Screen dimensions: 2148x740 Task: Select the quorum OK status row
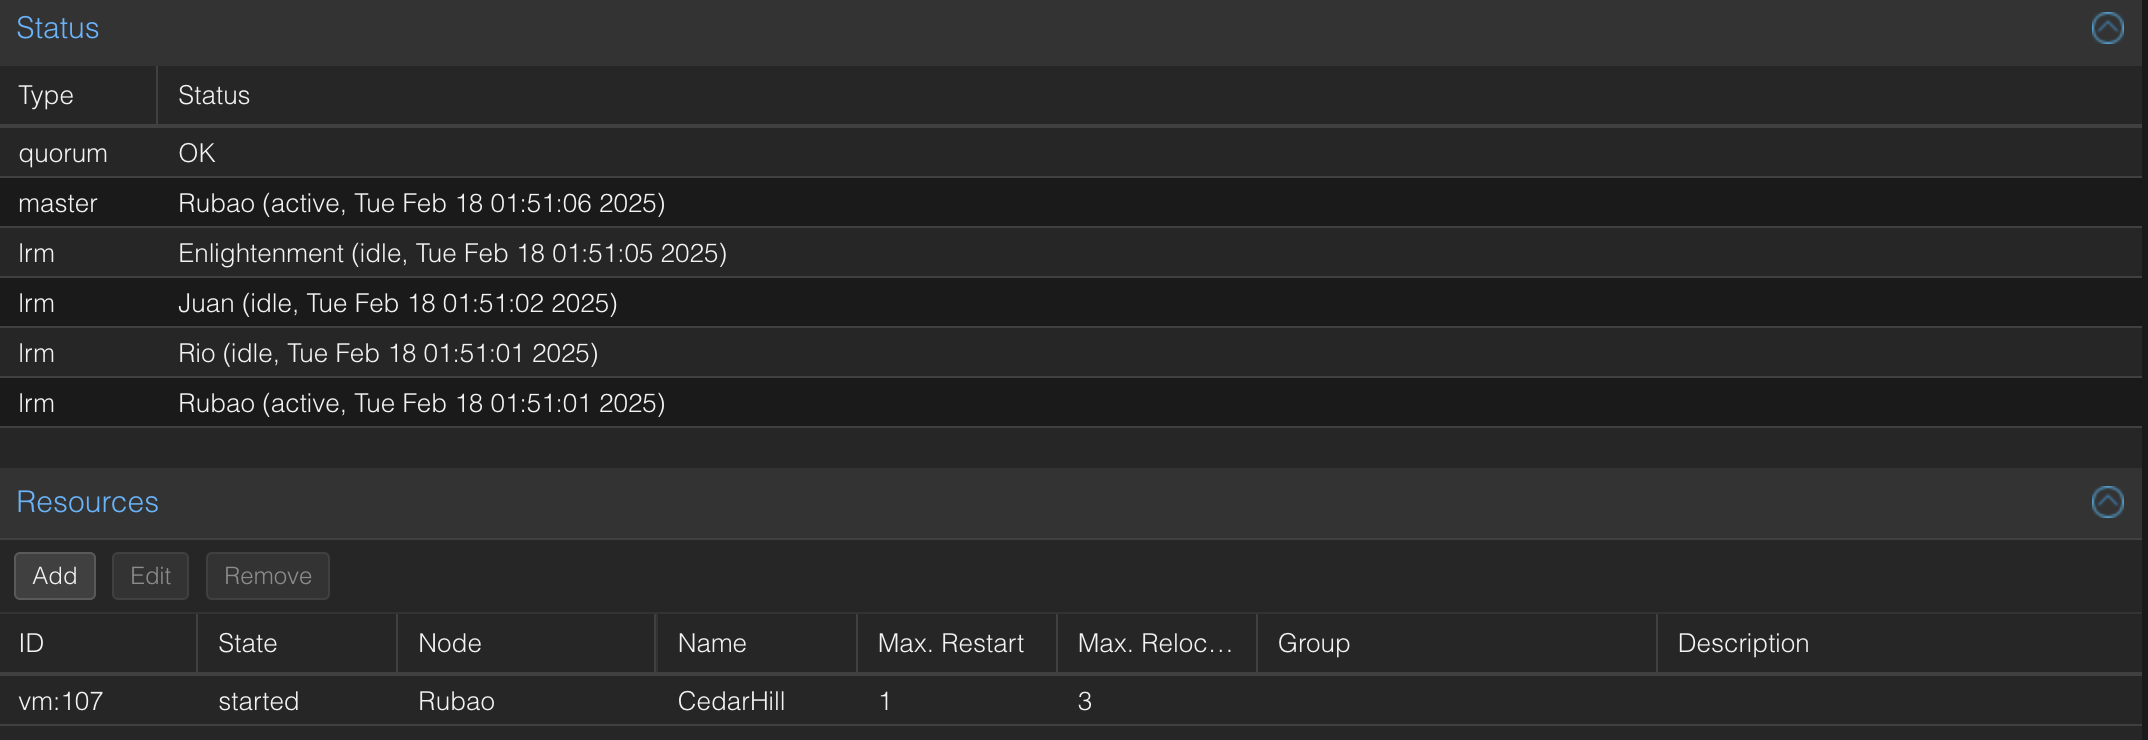tap(1070, 153)
